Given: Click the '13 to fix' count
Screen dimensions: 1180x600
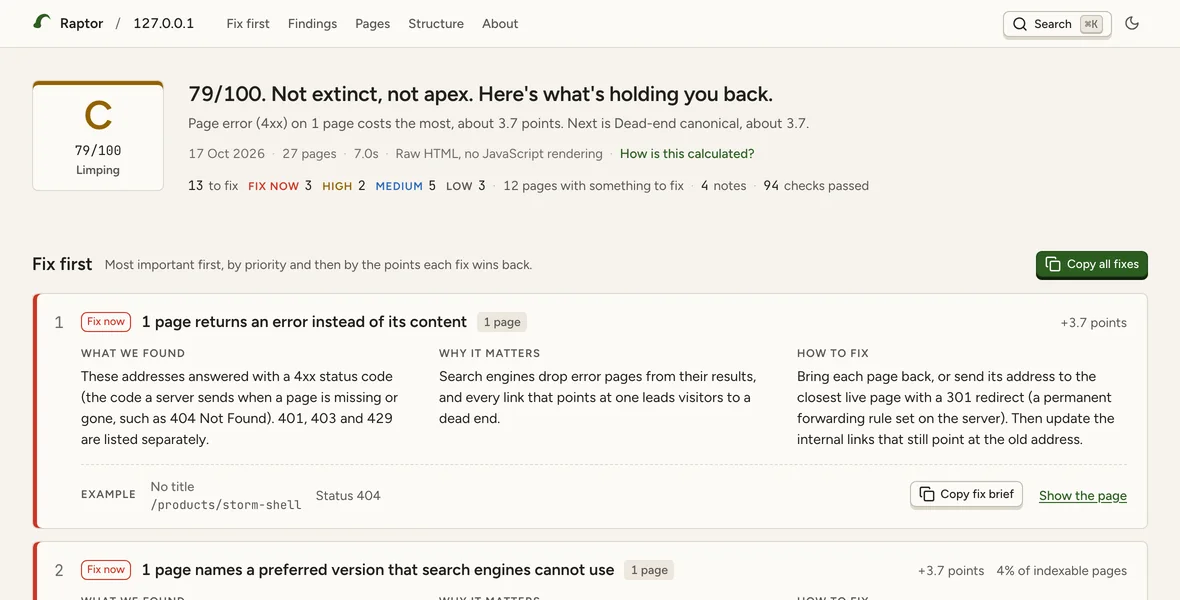Looking at the screenshot, I should [x=213, y=186].
